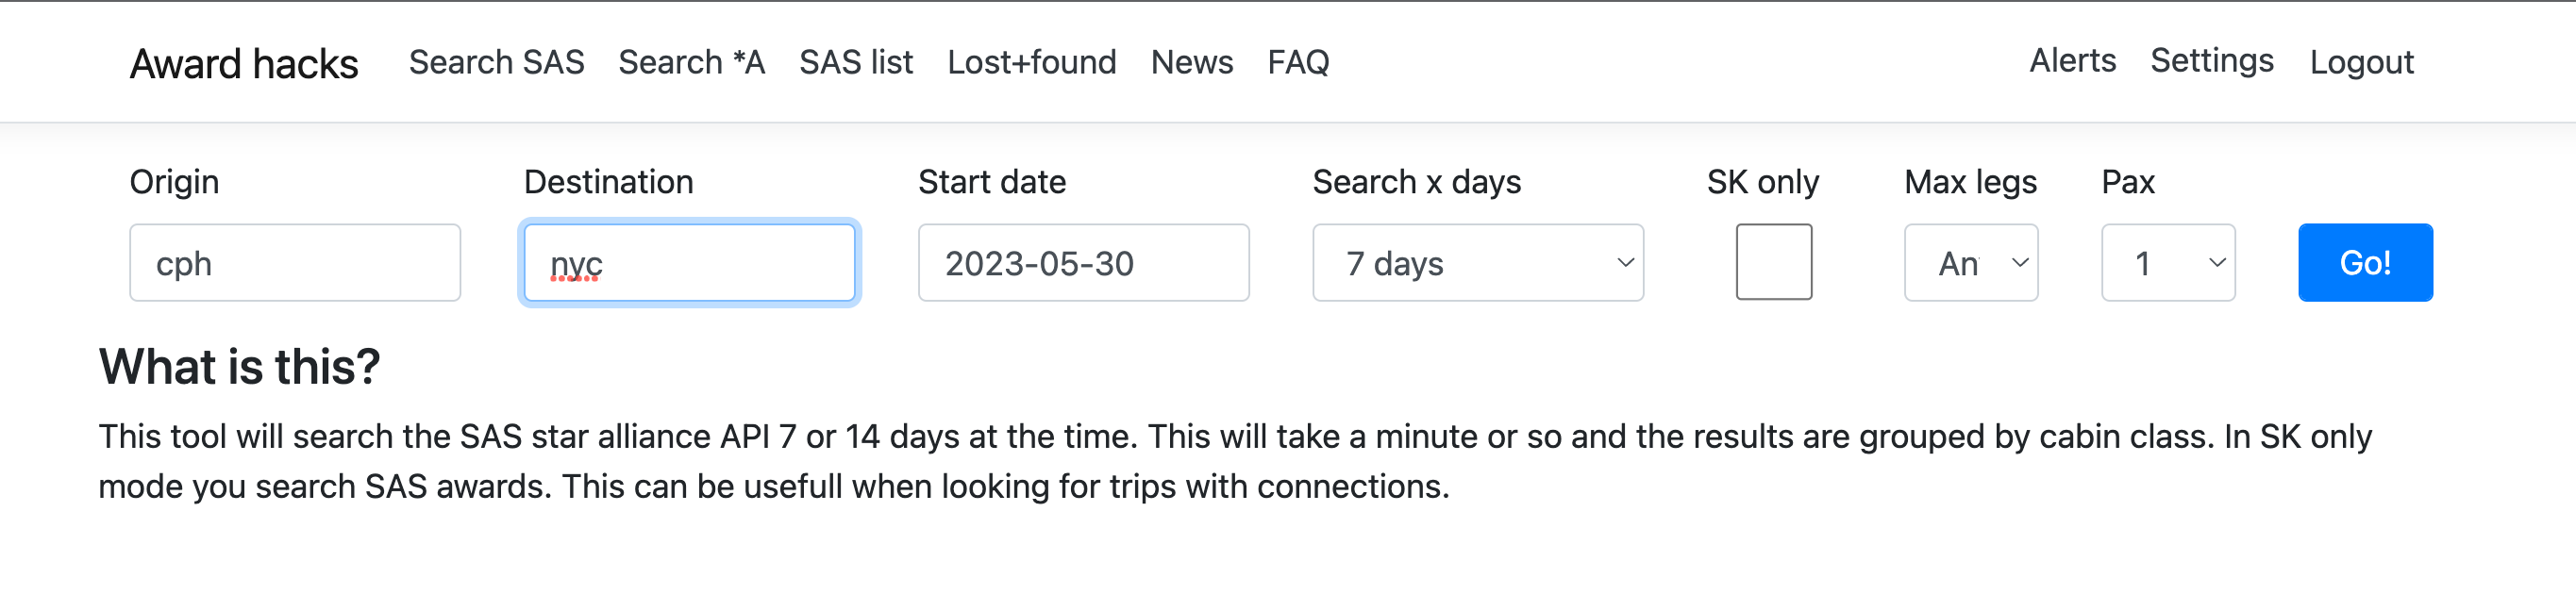Click Logout link
The height and width of the screenshot is (594, 2576).
[2361, 62]
